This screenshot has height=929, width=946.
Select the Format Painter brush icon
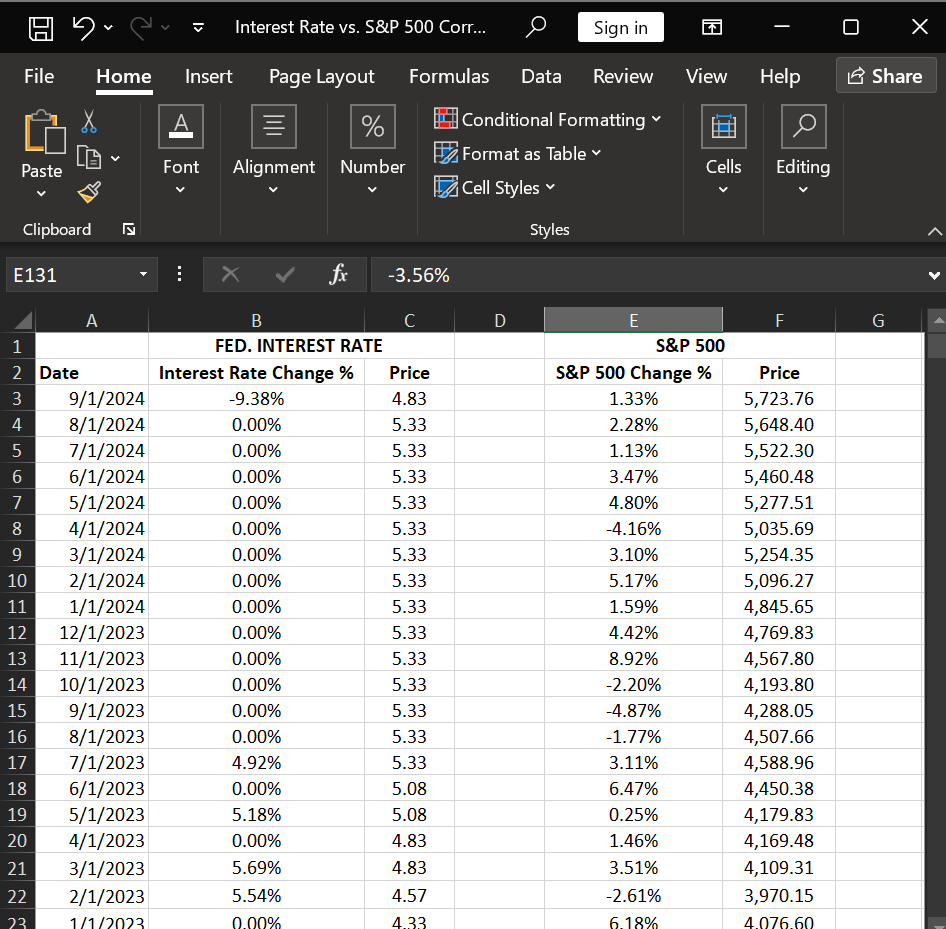coord(89,191)
